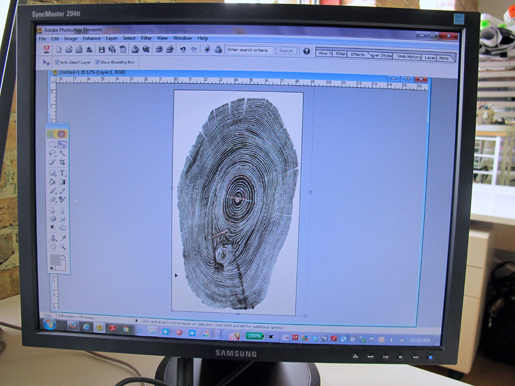Choose the Zoom magnifier tool
The width and height of the screenshot is (515, 386).
[63, 247]
